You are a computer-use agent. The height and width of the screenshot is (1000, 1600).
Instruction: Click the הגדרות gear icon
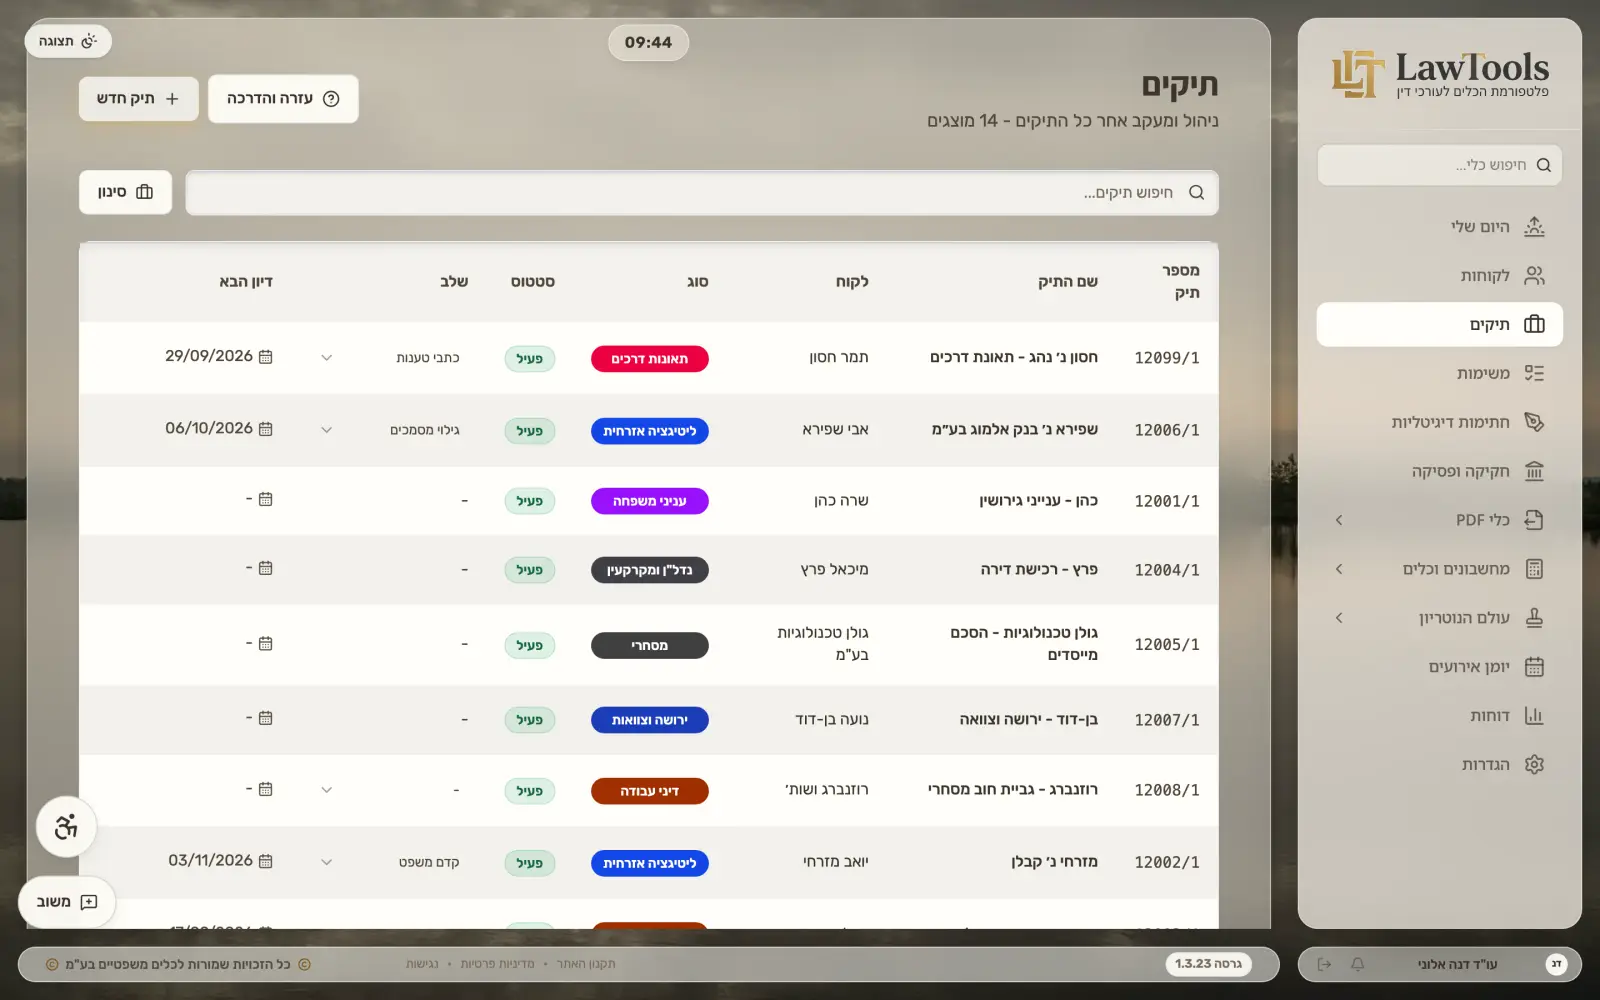[1534, 765]
